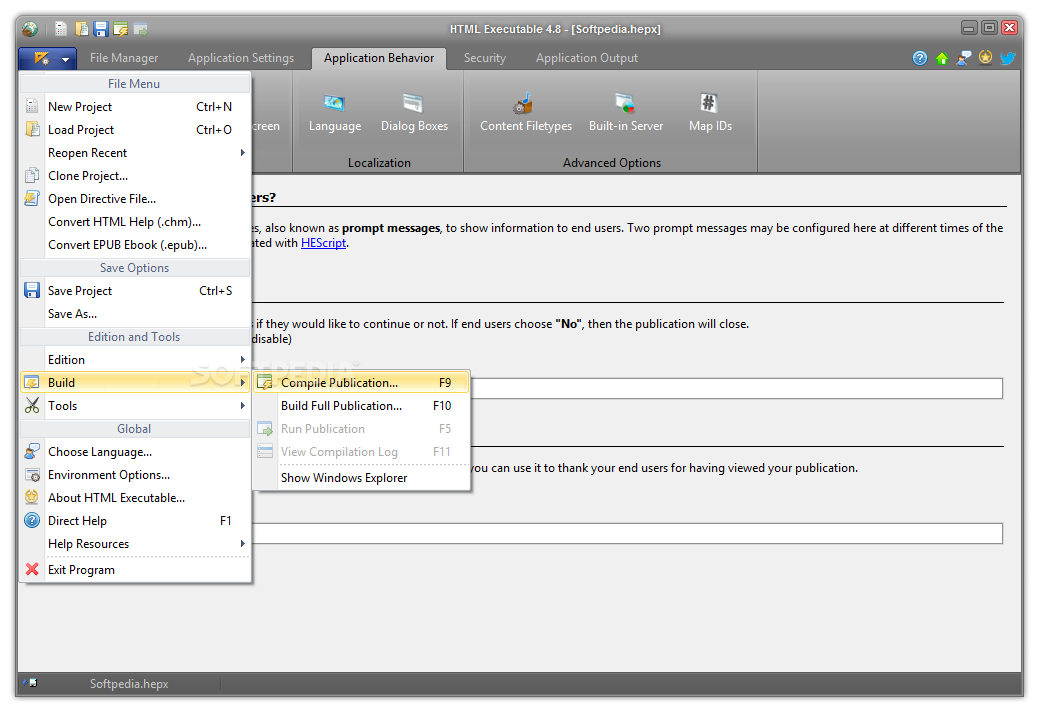Viewport: 1039px width, 712px height.
Task: Expand the Help Resources submenu
Action: pyautogui.click(x=135, y=544)
